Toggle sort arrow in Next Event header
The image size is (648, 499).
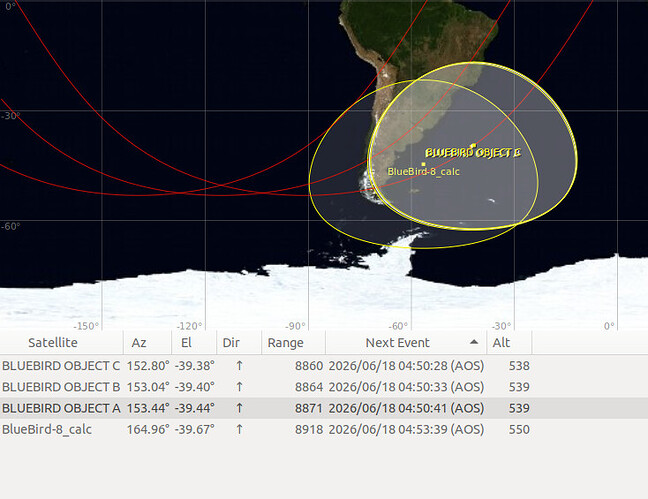pos(474,342)
